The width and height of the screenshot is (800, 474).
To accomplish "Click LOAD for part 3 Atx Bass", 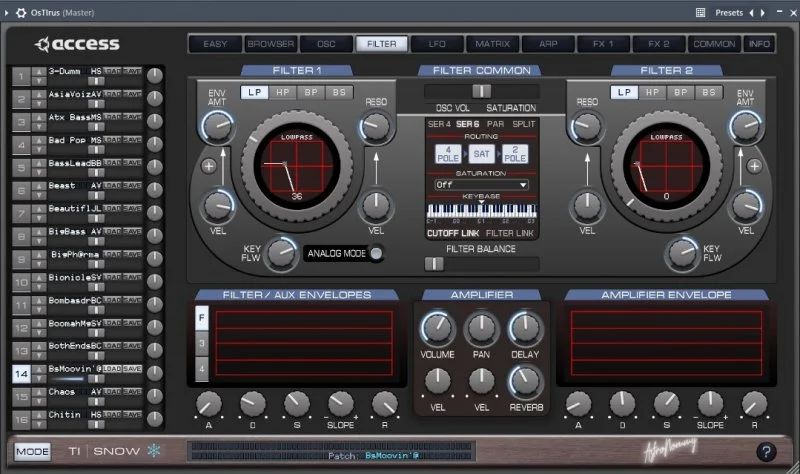I will pyautogui.click(x=112, y=117).
